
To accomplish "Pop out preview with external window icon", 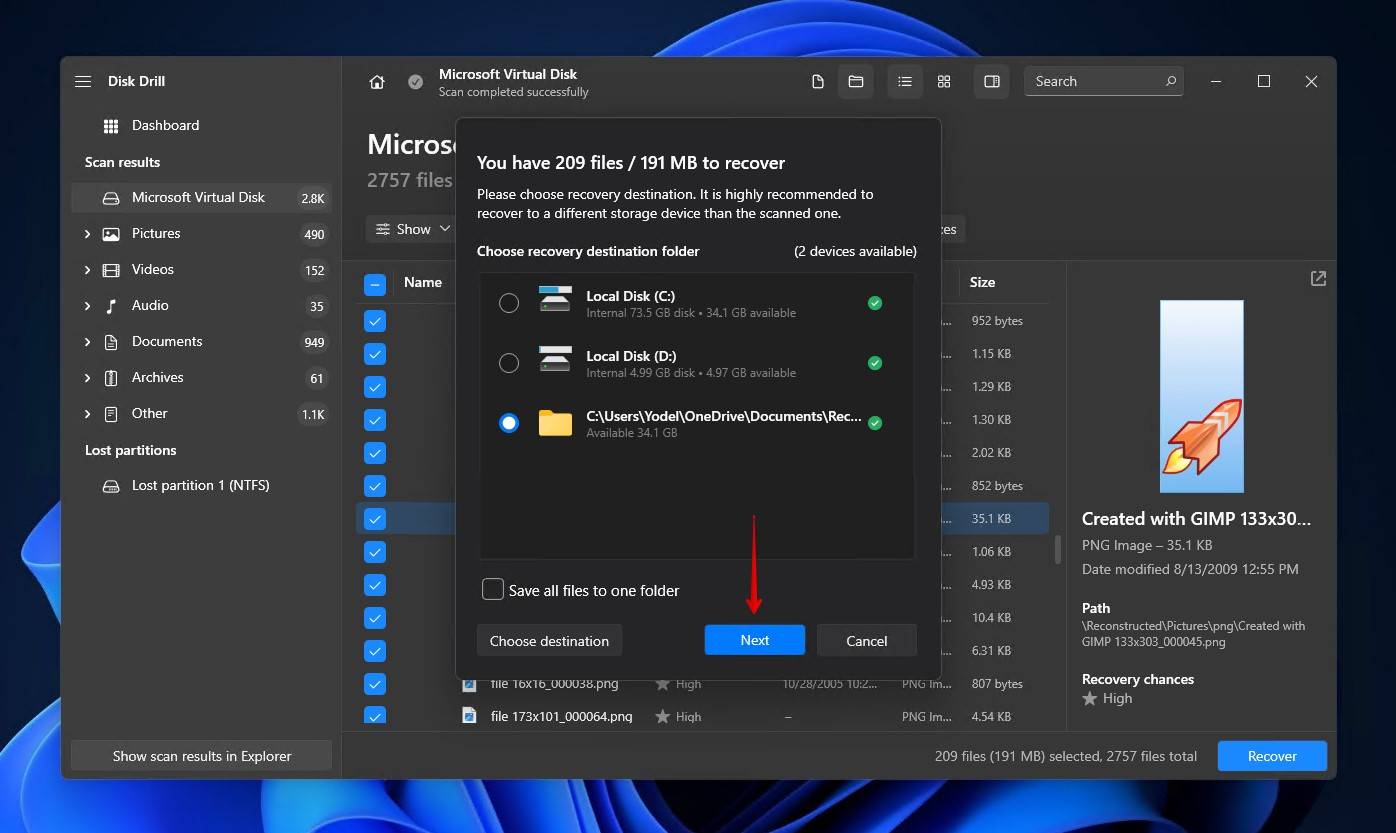I will (x=1318, y=279).
